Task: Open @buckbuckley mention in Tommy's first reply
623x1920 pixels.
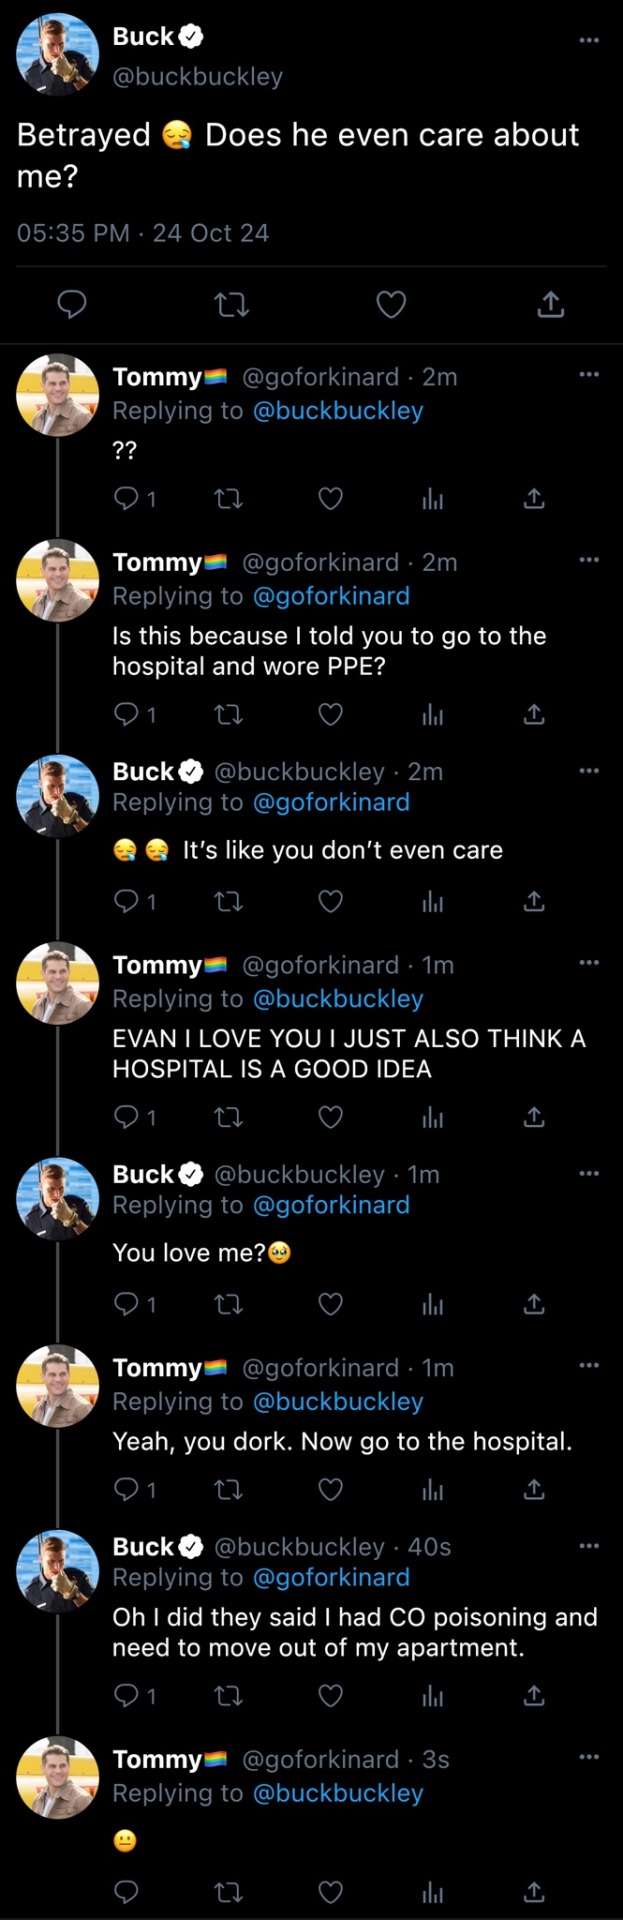Action: [338, 411]
